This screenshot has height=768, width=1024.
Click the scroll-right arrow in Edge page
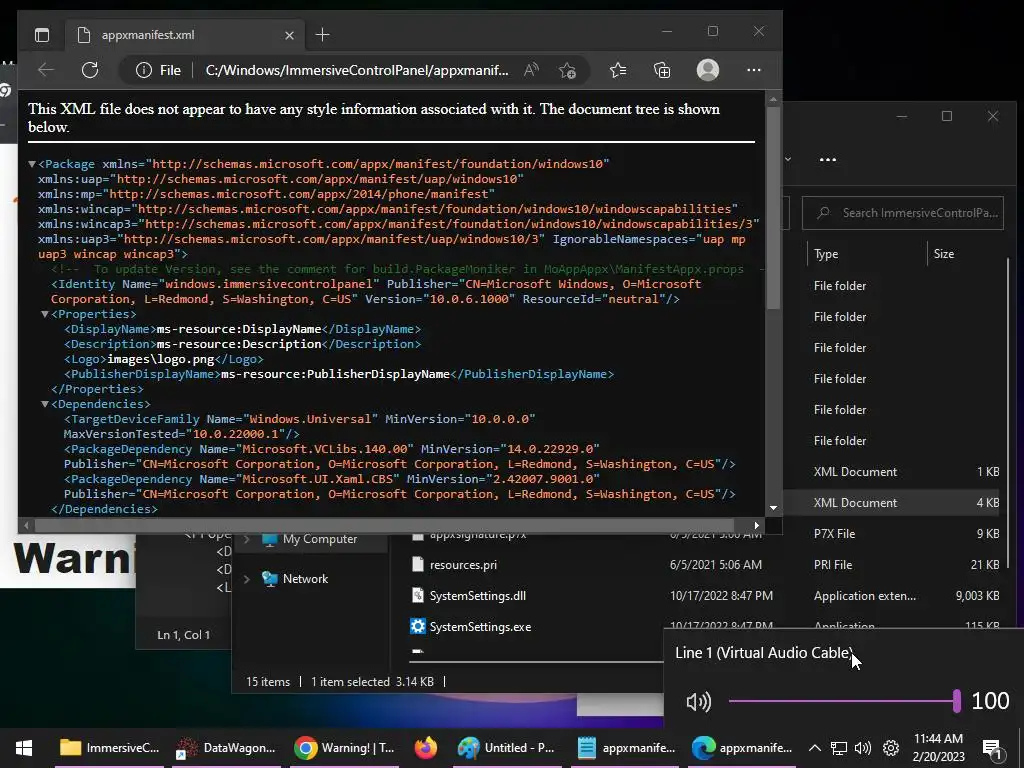[756, 525]
